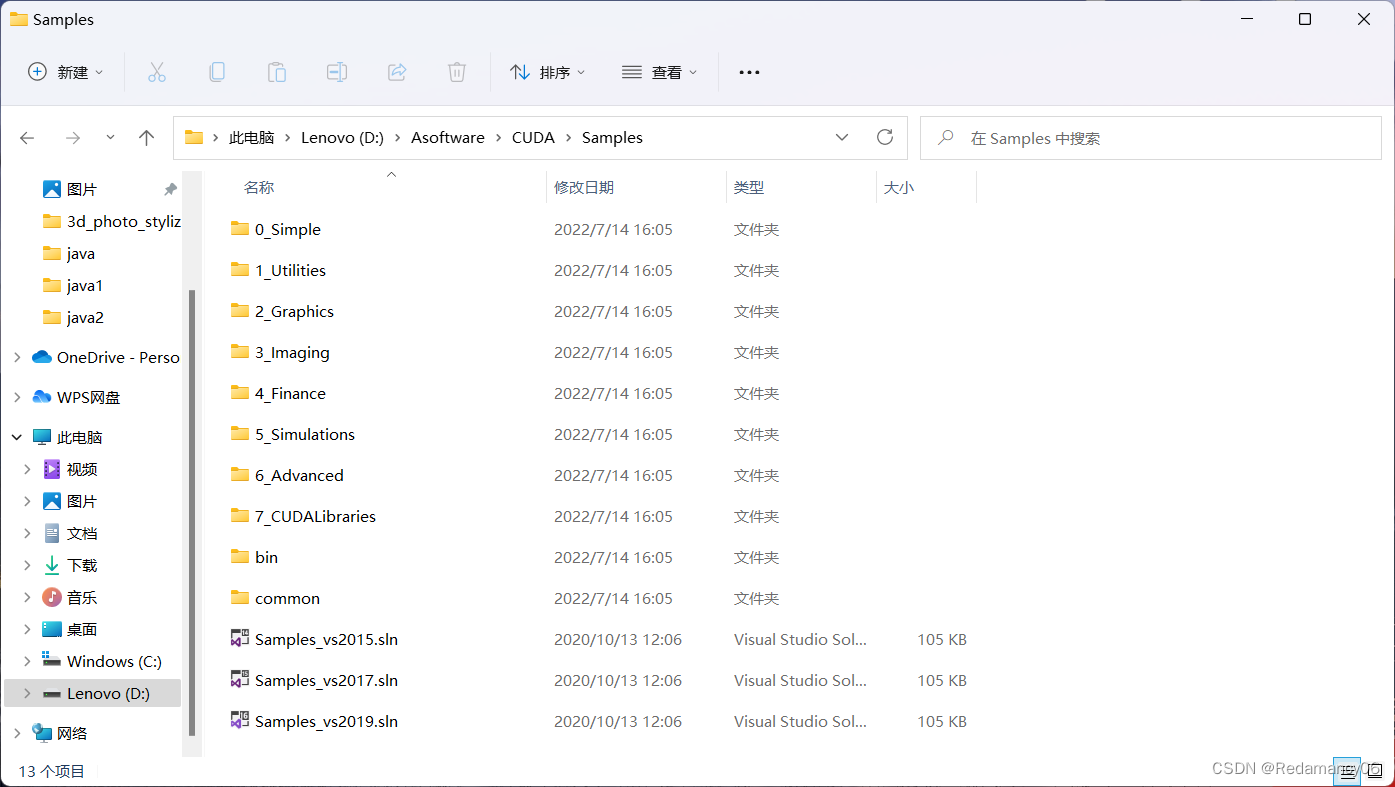Select the common folder name
The image size is (1395, 787).
tap(287, 598)
